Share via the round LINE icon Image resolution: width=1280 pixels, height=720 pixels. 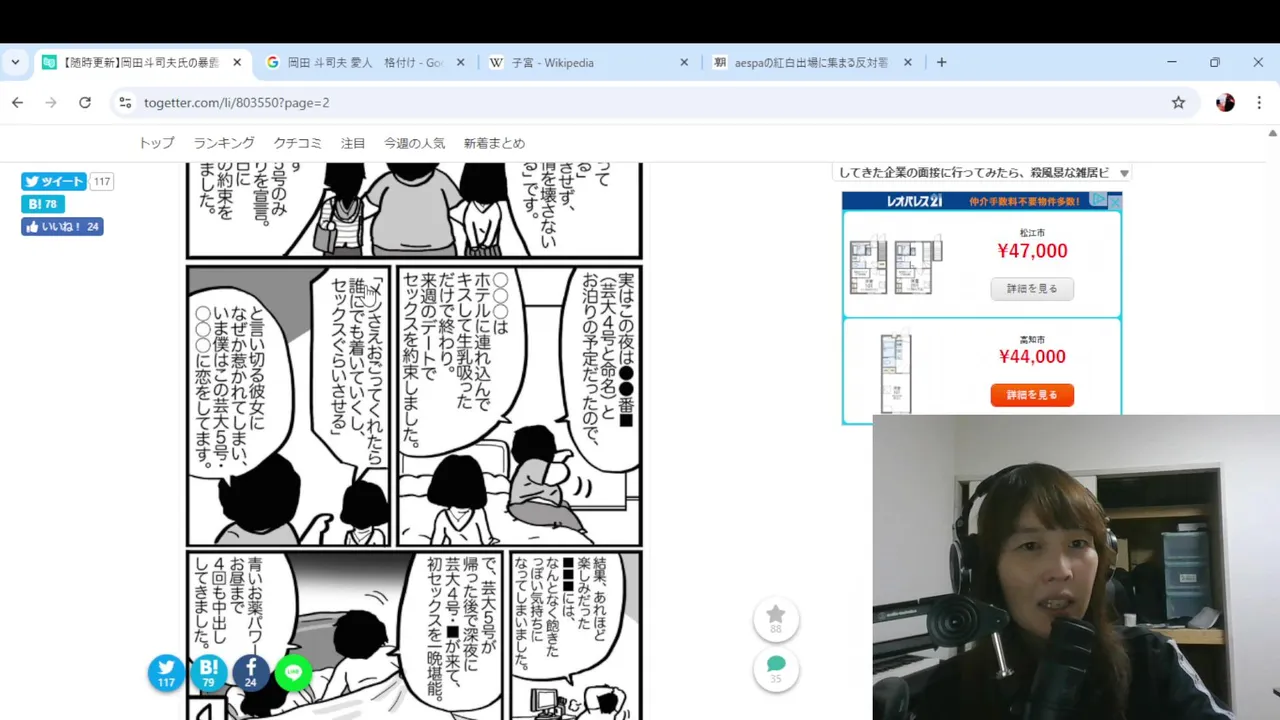[x=293, y=673]
